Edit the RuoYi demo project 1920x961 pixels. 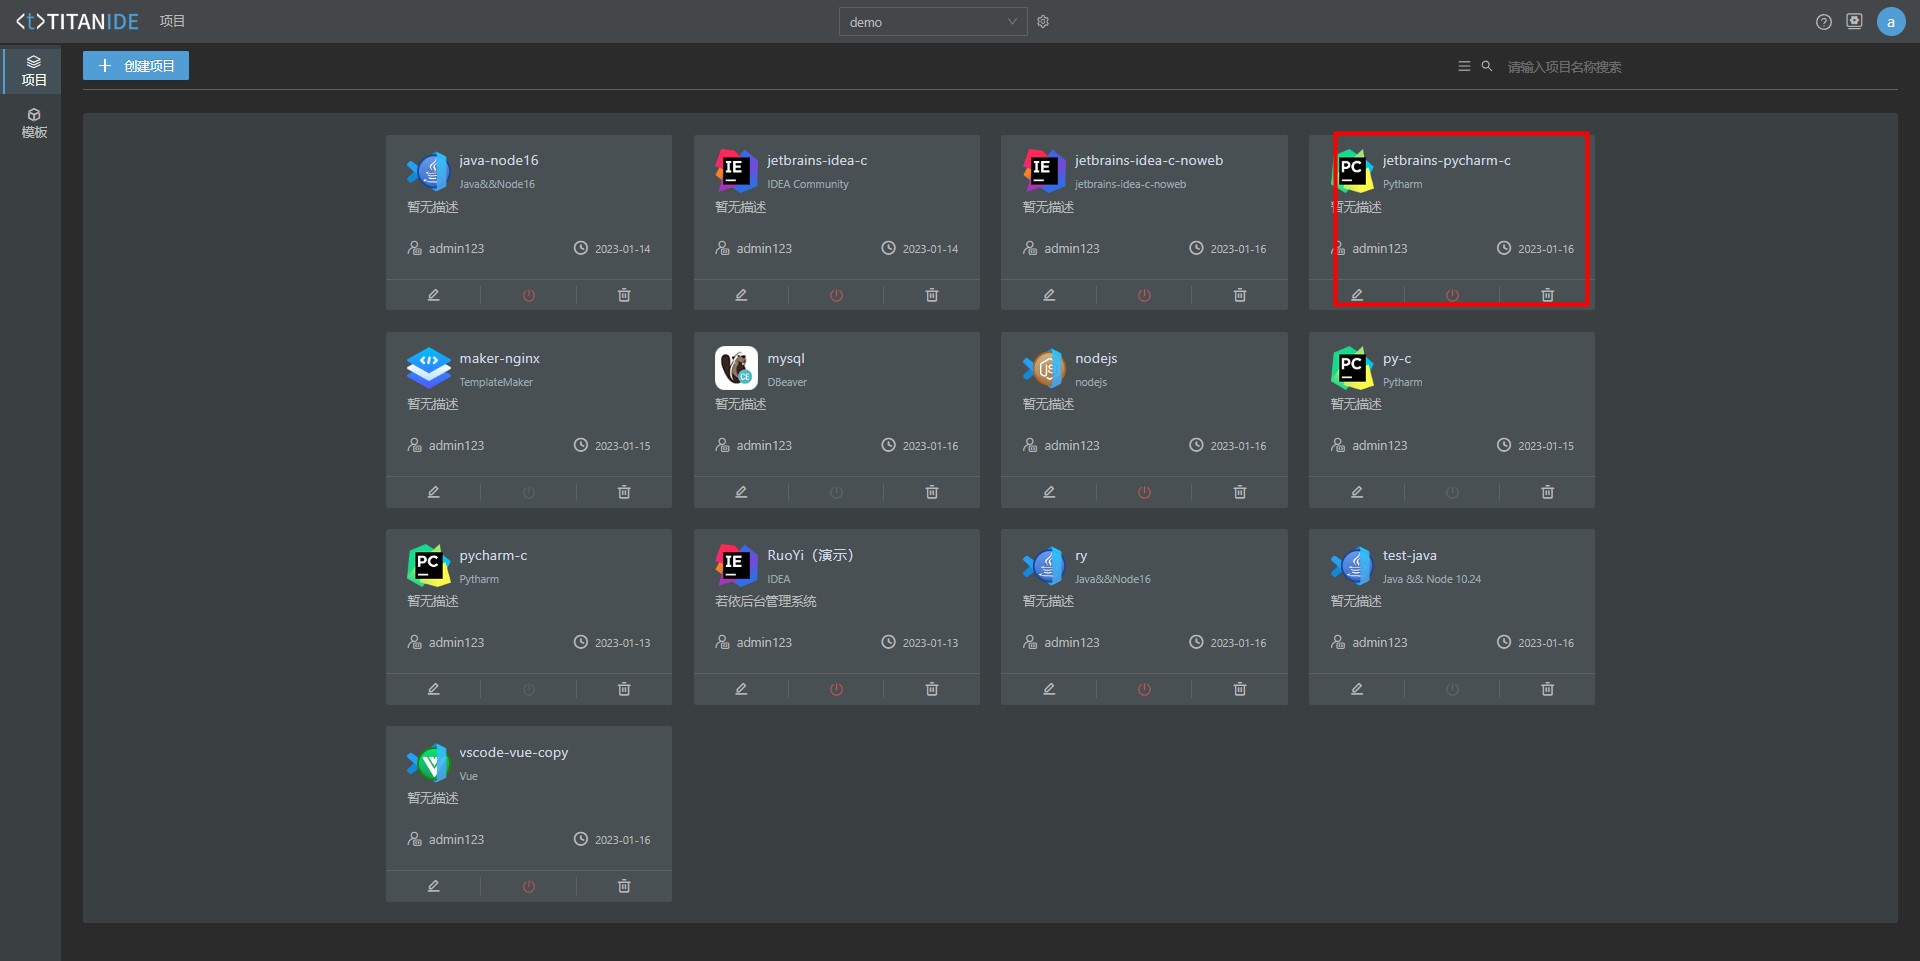(x=741, y=689)
